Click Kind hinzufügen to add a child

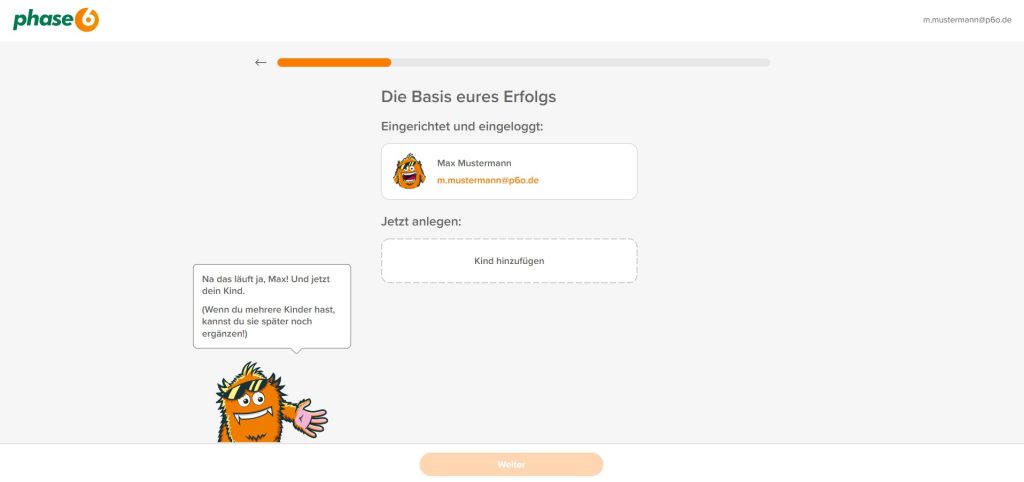(x=509, y=261)
